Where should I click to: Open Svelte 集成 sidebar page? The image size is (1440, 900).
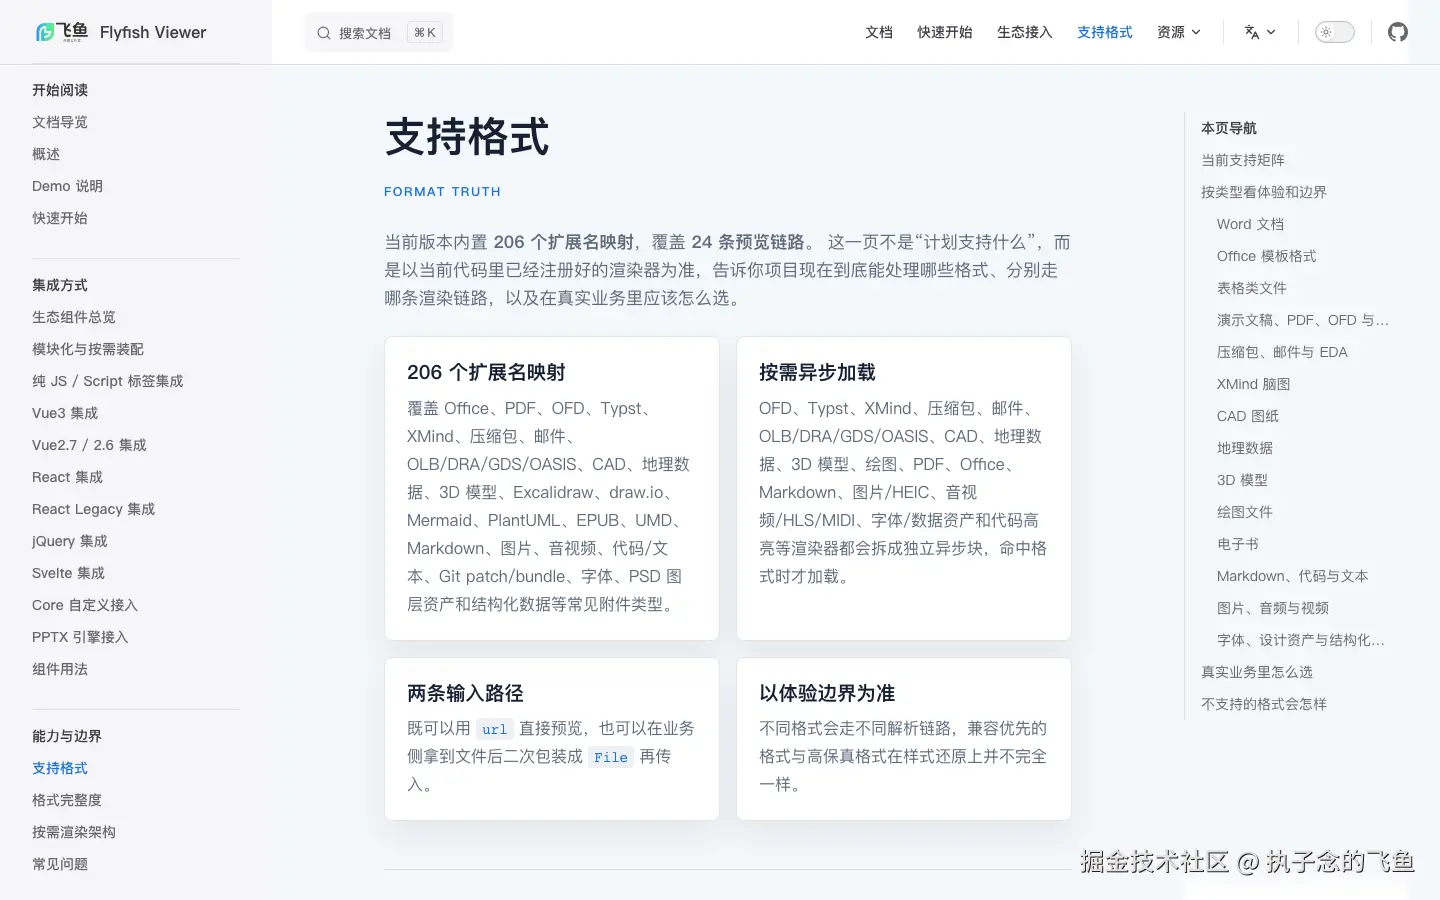(x=68, y=573)
